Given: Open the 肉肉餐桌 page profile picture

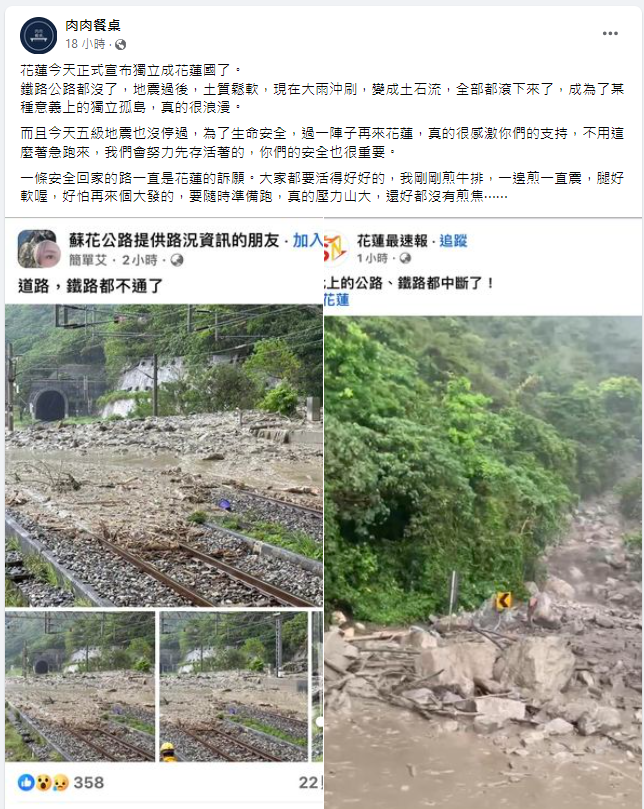Looking at the screenshot, I should 38,35.
